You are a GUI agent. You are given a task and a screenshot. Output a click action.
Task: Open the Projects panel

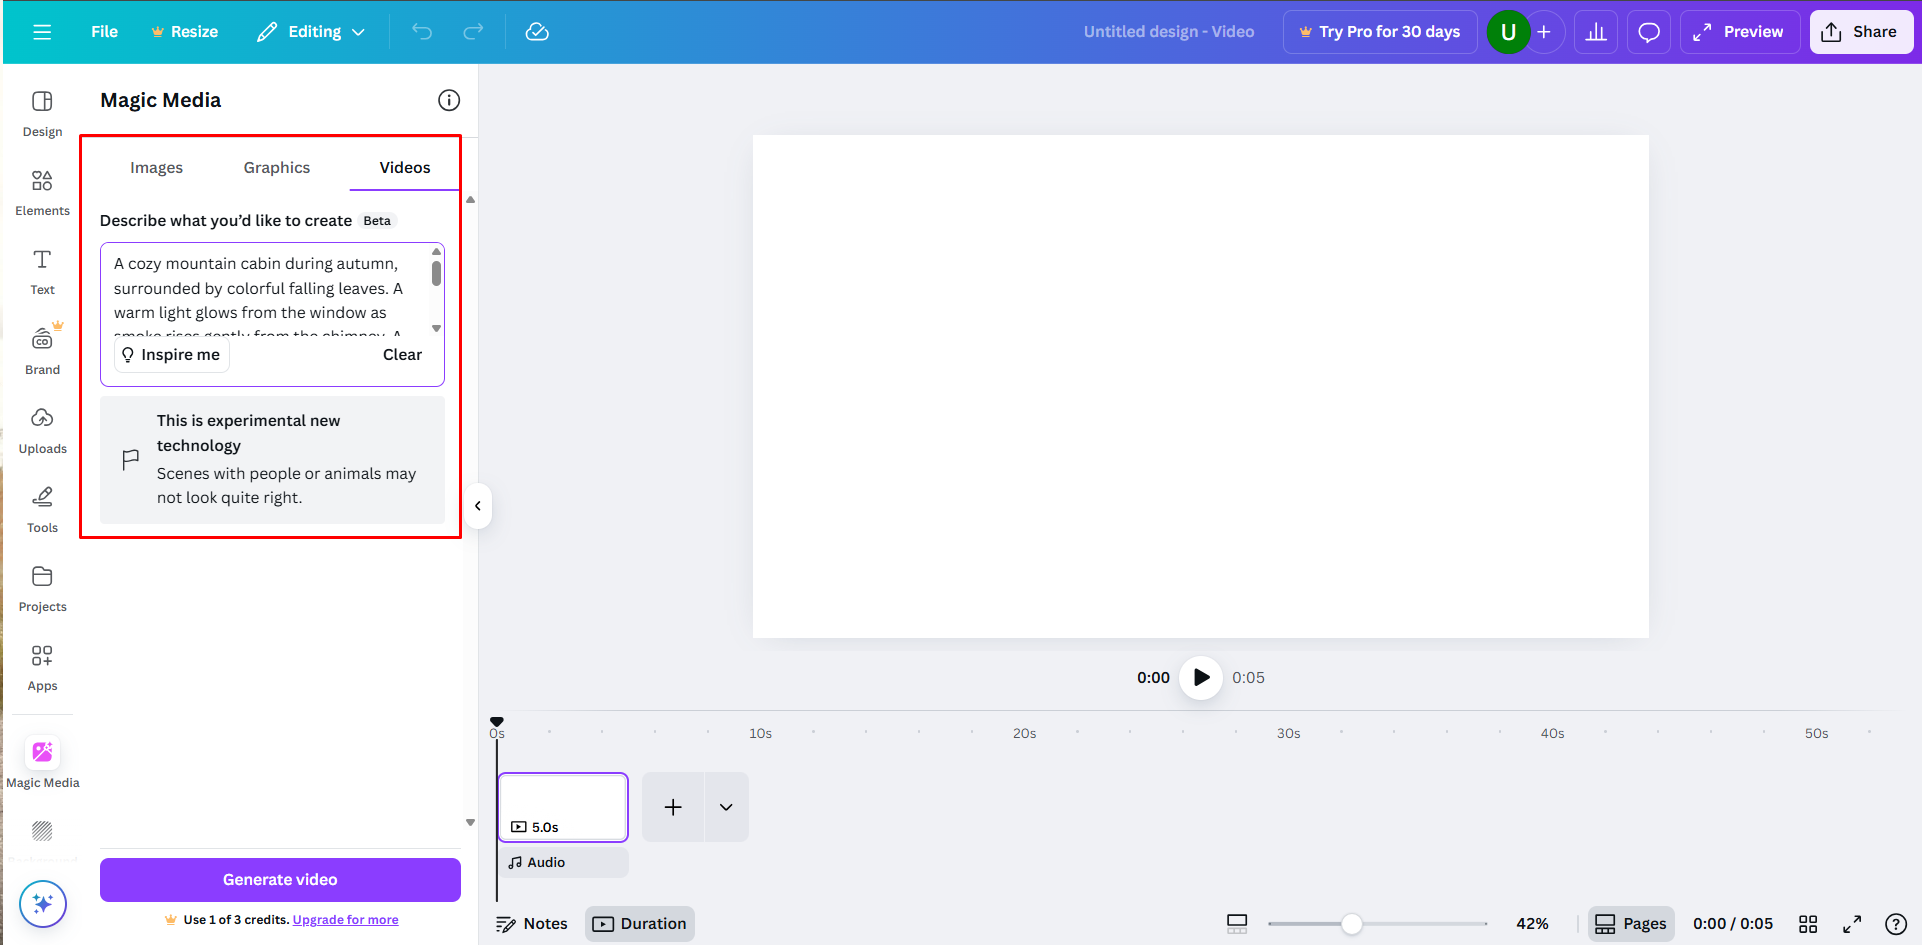(x=42, y=587)
